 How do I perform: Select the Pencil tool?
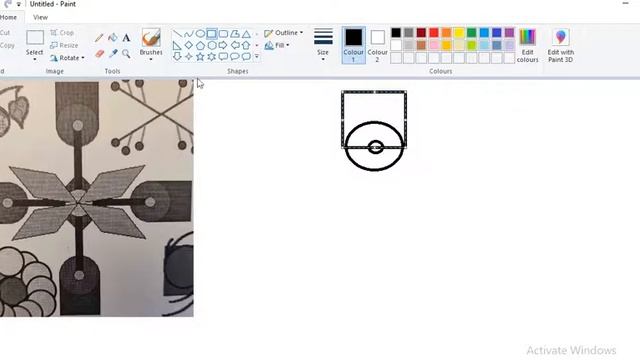pyautogui.click(x=99, y=38)
